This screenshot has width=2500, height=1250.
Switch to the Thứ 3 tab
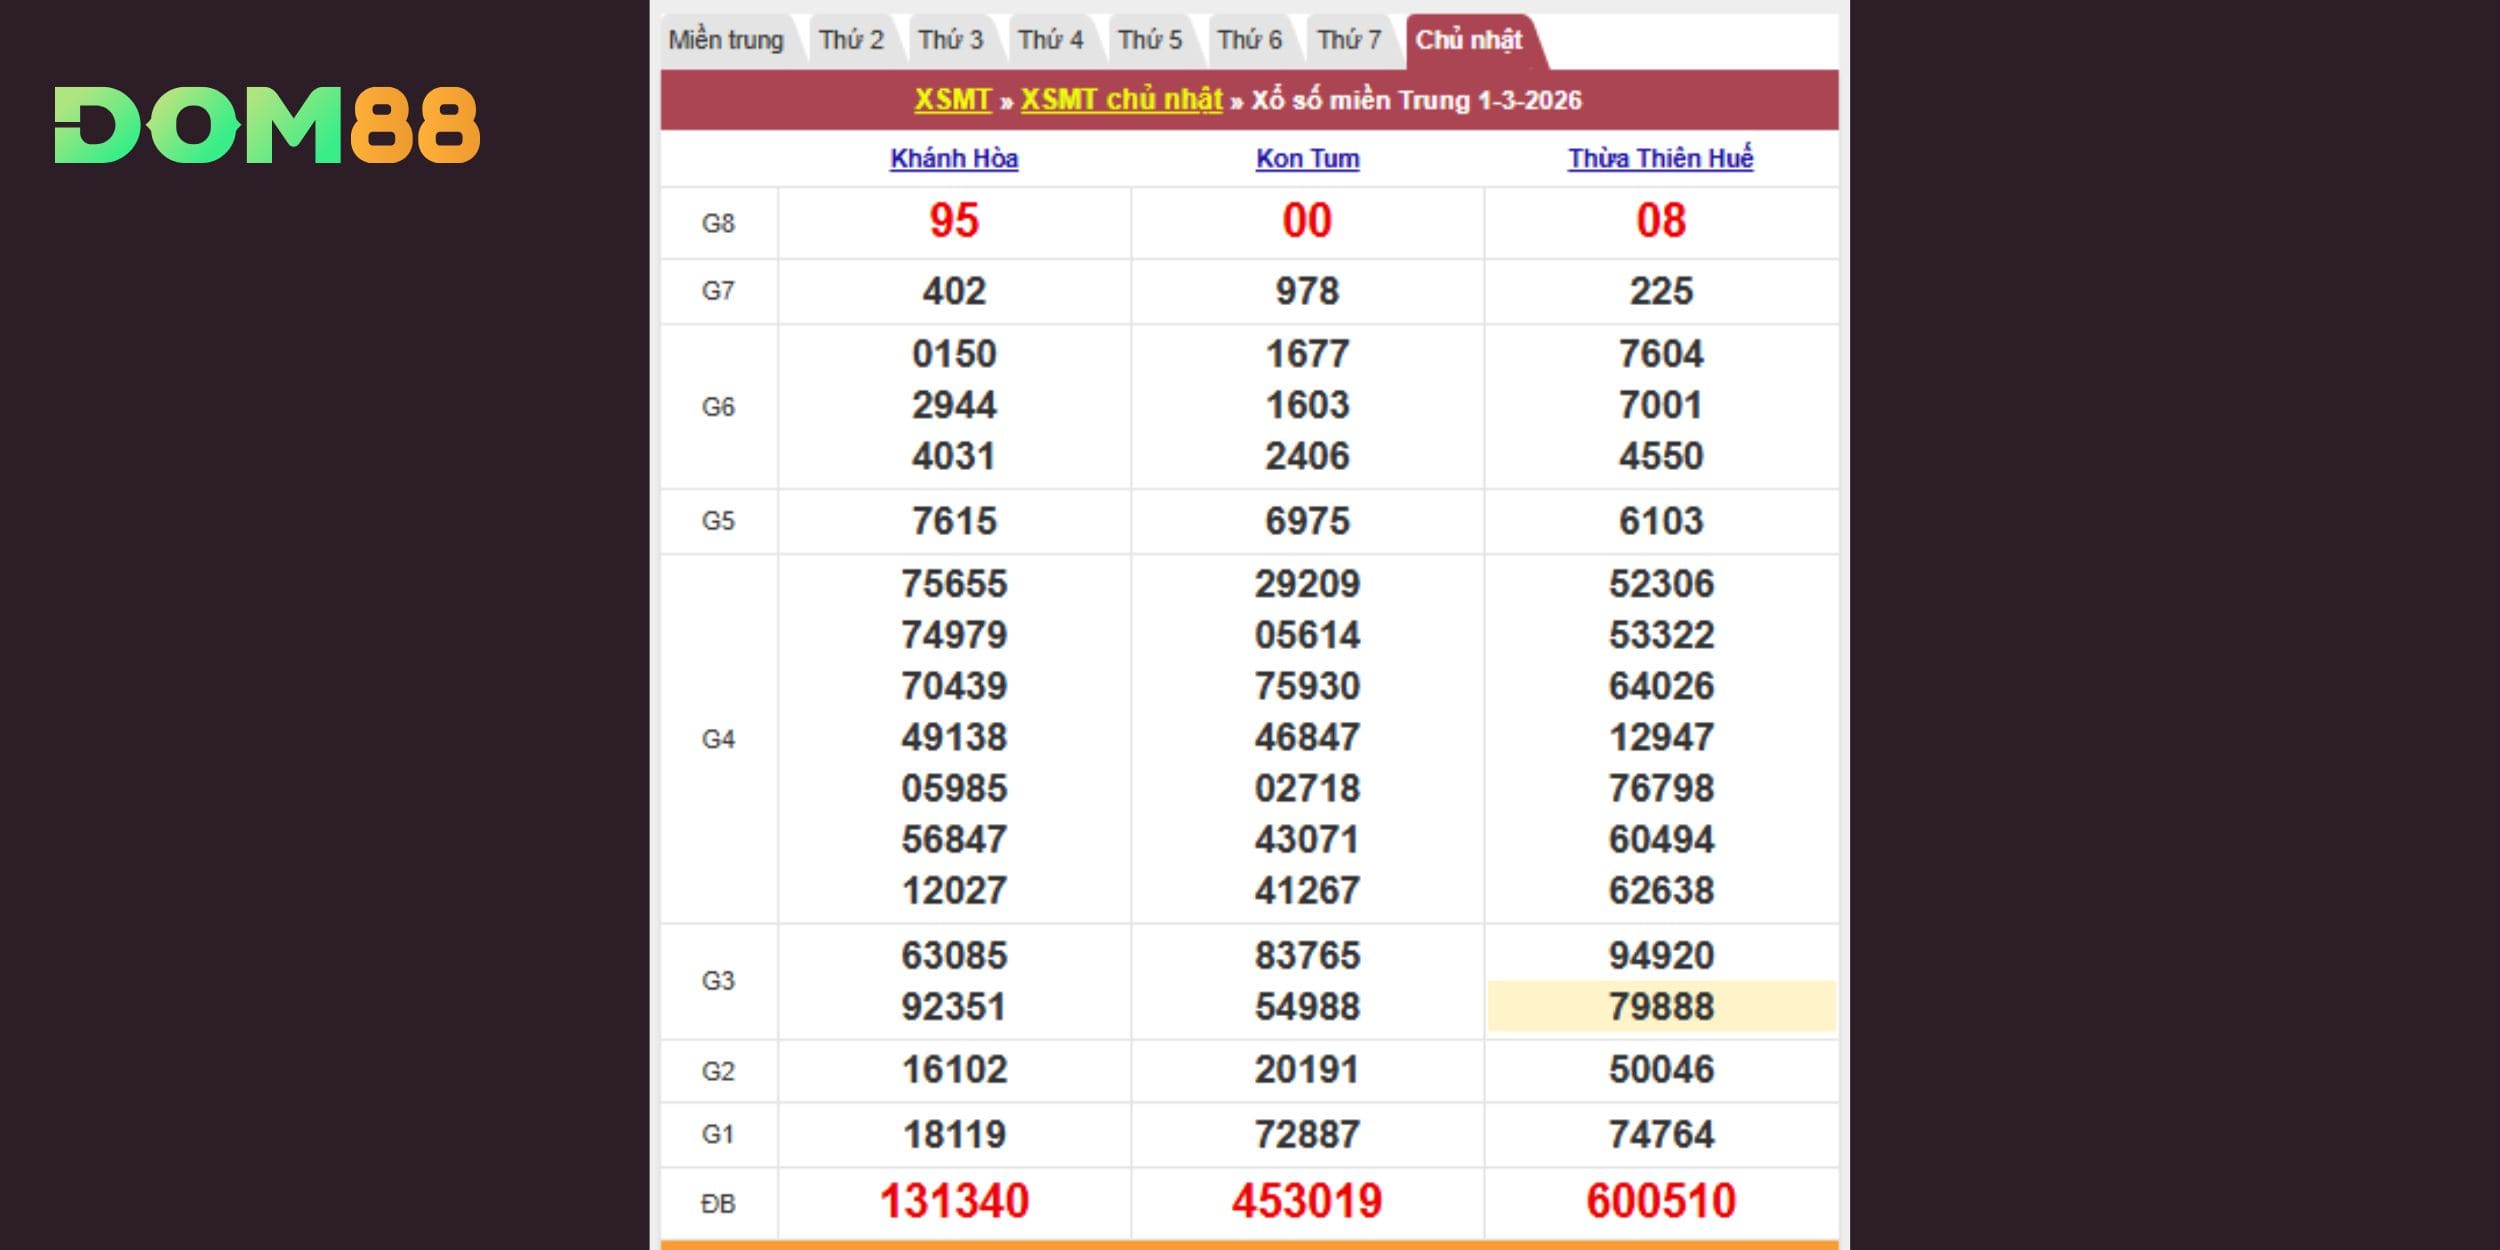[x=951, y=41]
